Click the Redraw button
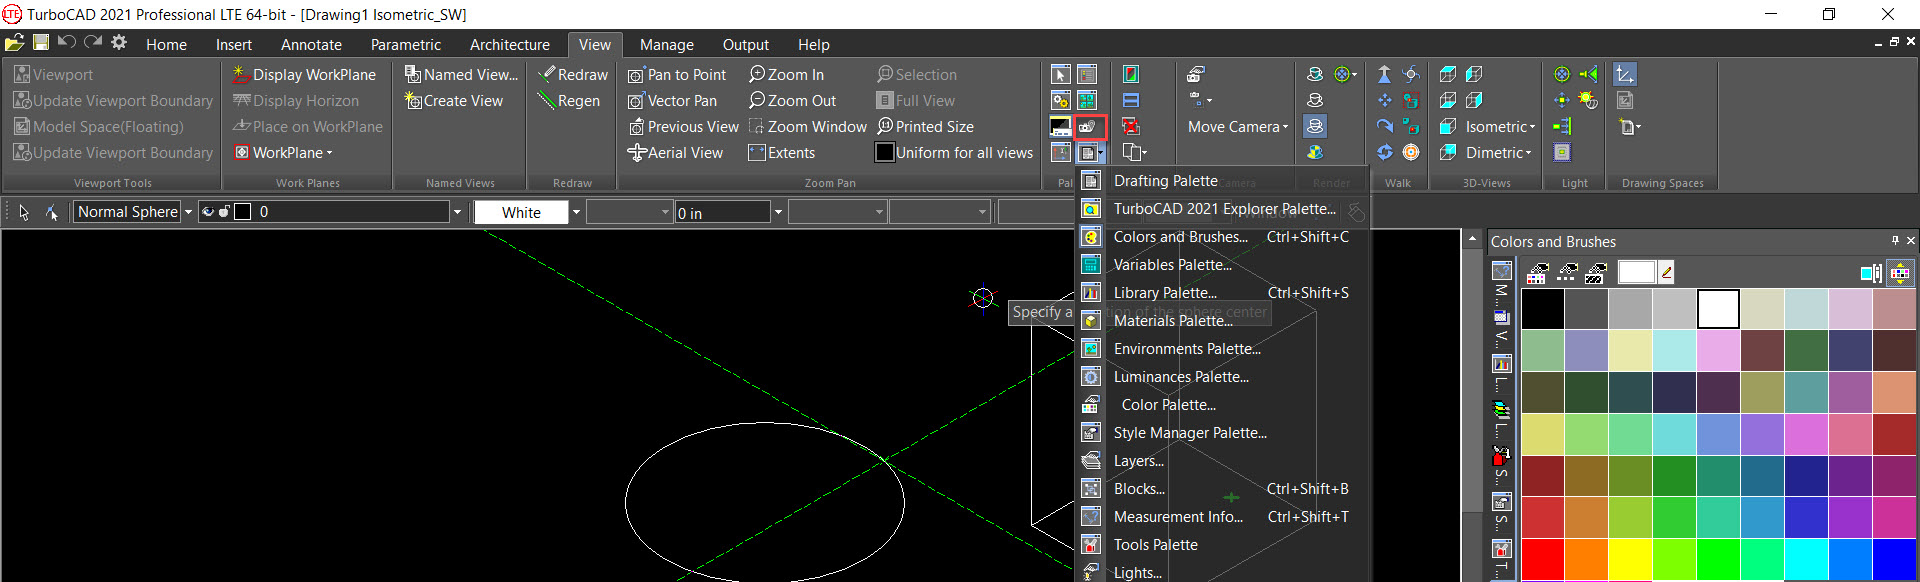The image size is (1920, 582). (572, 75)
